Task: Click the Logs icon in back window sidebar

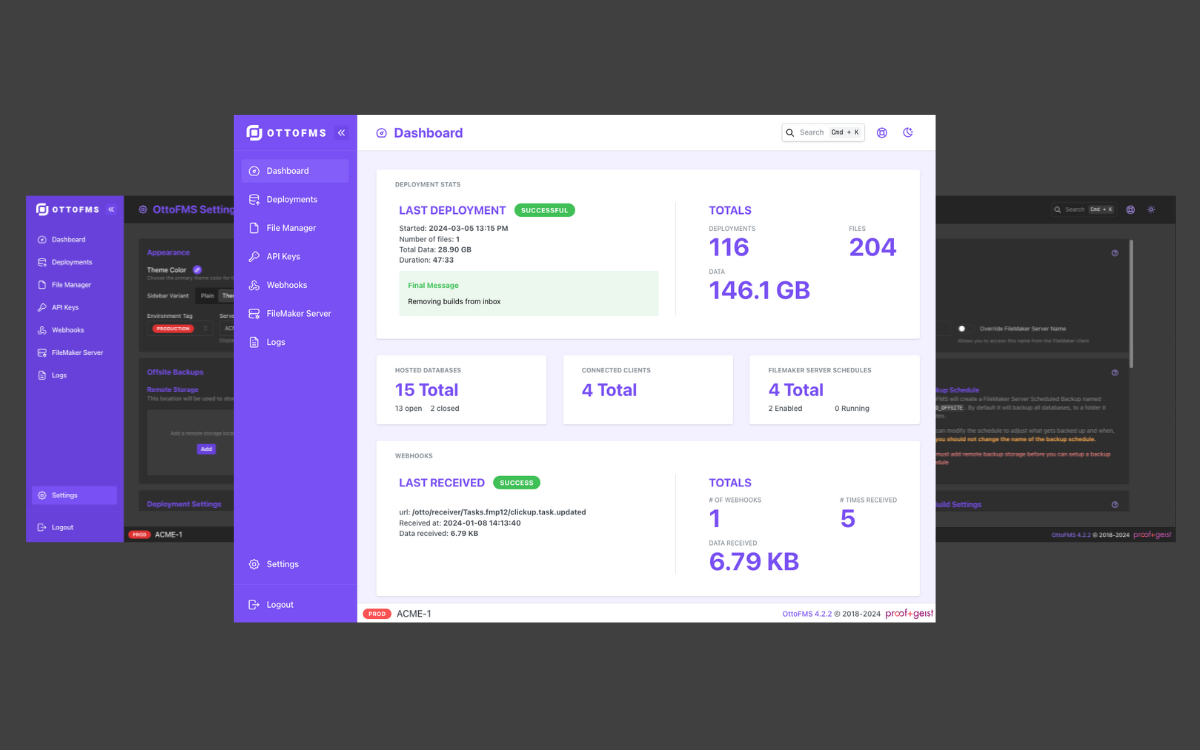Action: pos(42,375)
